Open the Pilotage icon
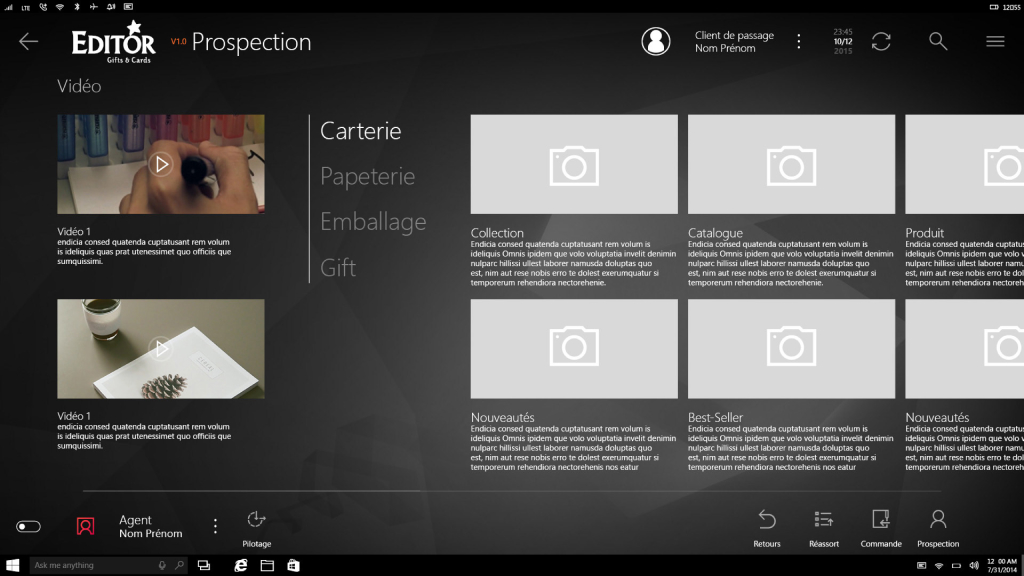 coord(256,519)
